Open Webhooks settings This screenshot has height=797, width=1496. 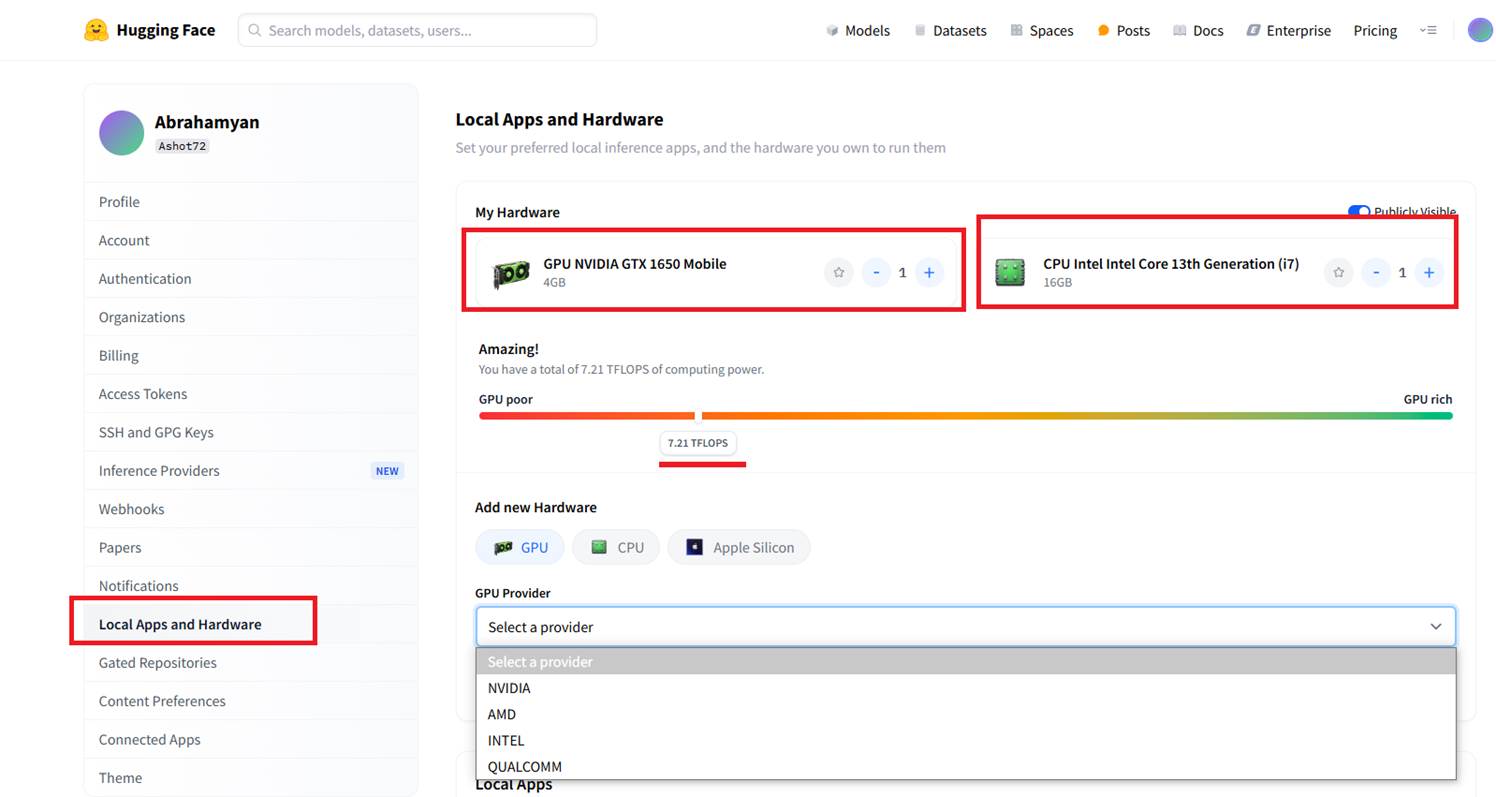click(250, 509)
